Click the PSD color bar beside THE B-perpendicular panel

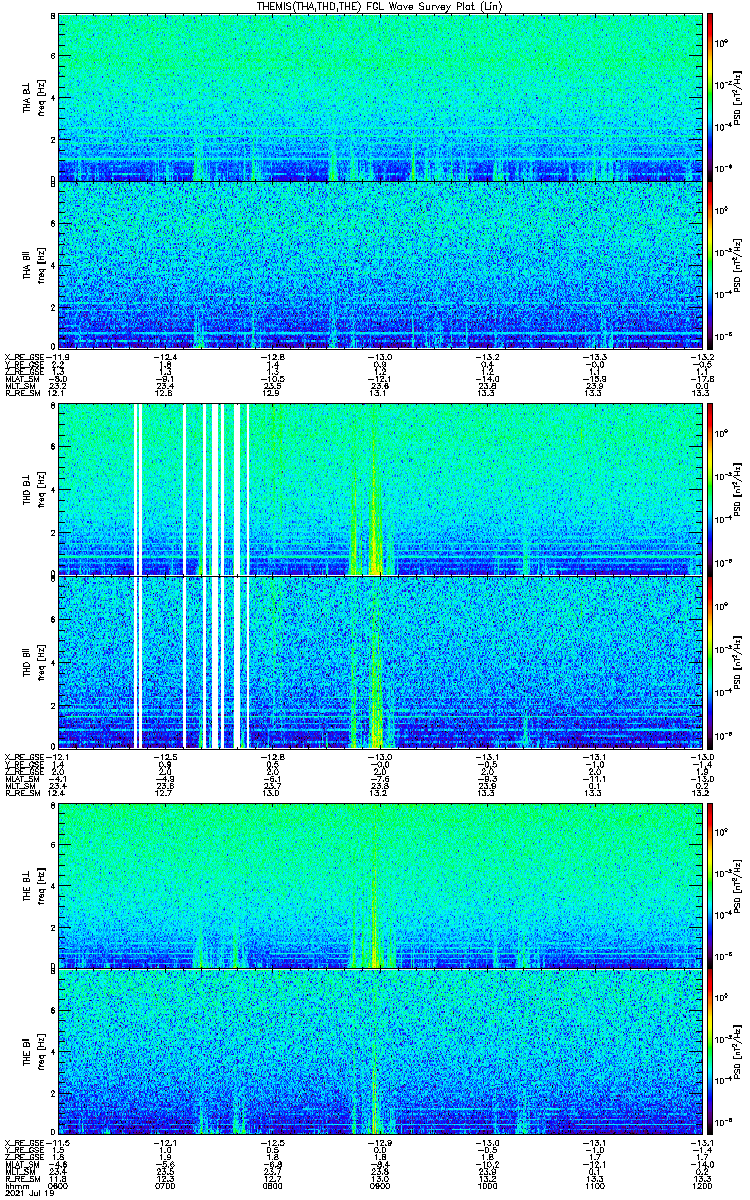tap(711, 885)
